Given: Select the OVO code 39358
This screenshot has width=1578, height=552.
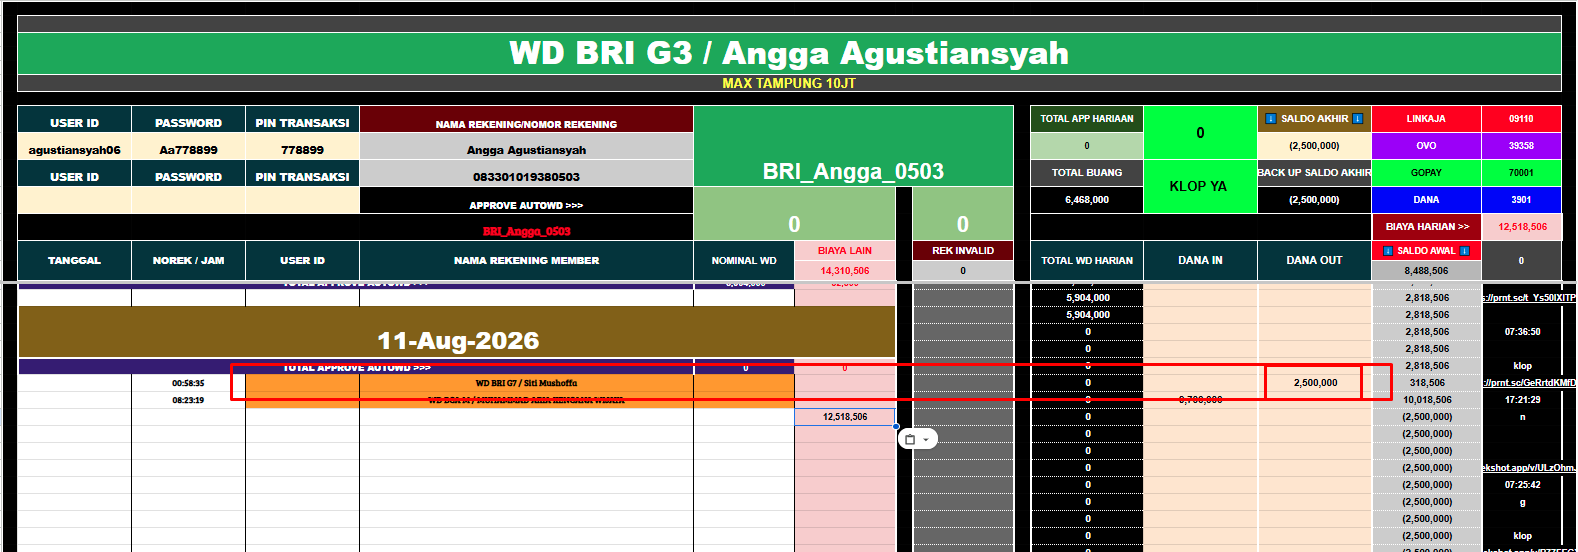Looking at the screenshot, I should [1521, 146].
